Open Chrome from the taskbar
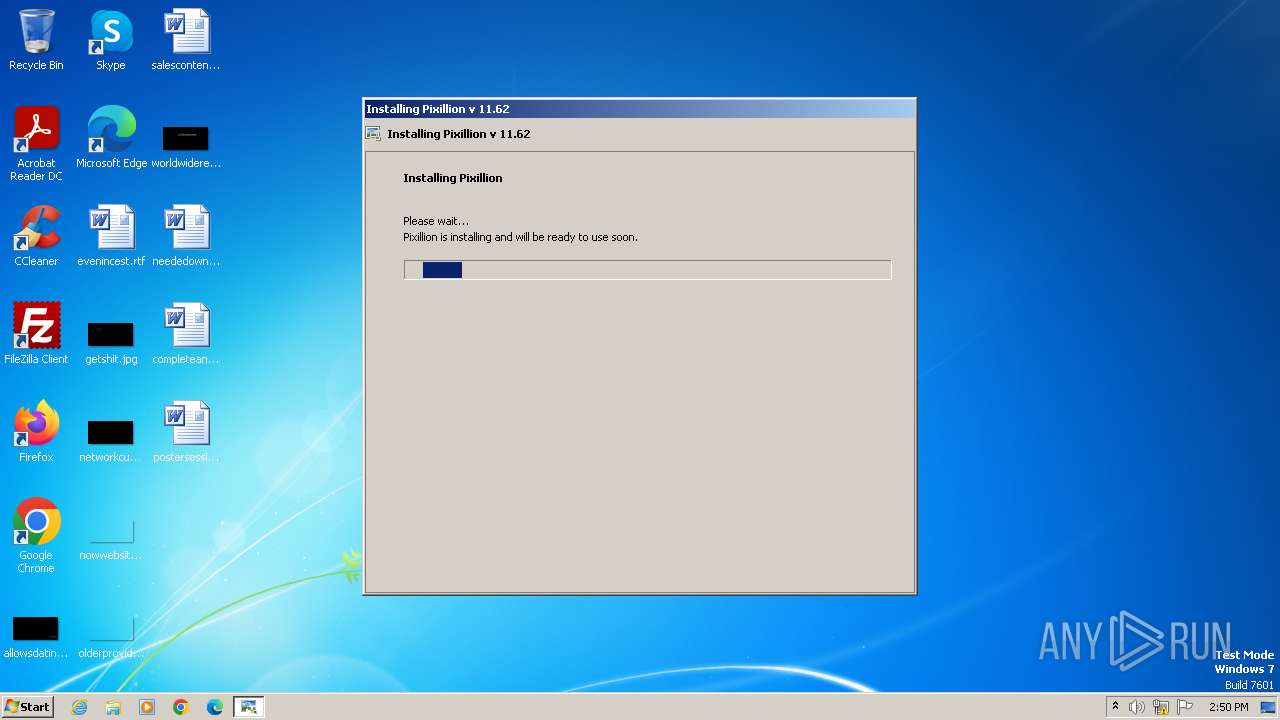This screenshot has width=1280, height=720. click(x=181, y=707)
